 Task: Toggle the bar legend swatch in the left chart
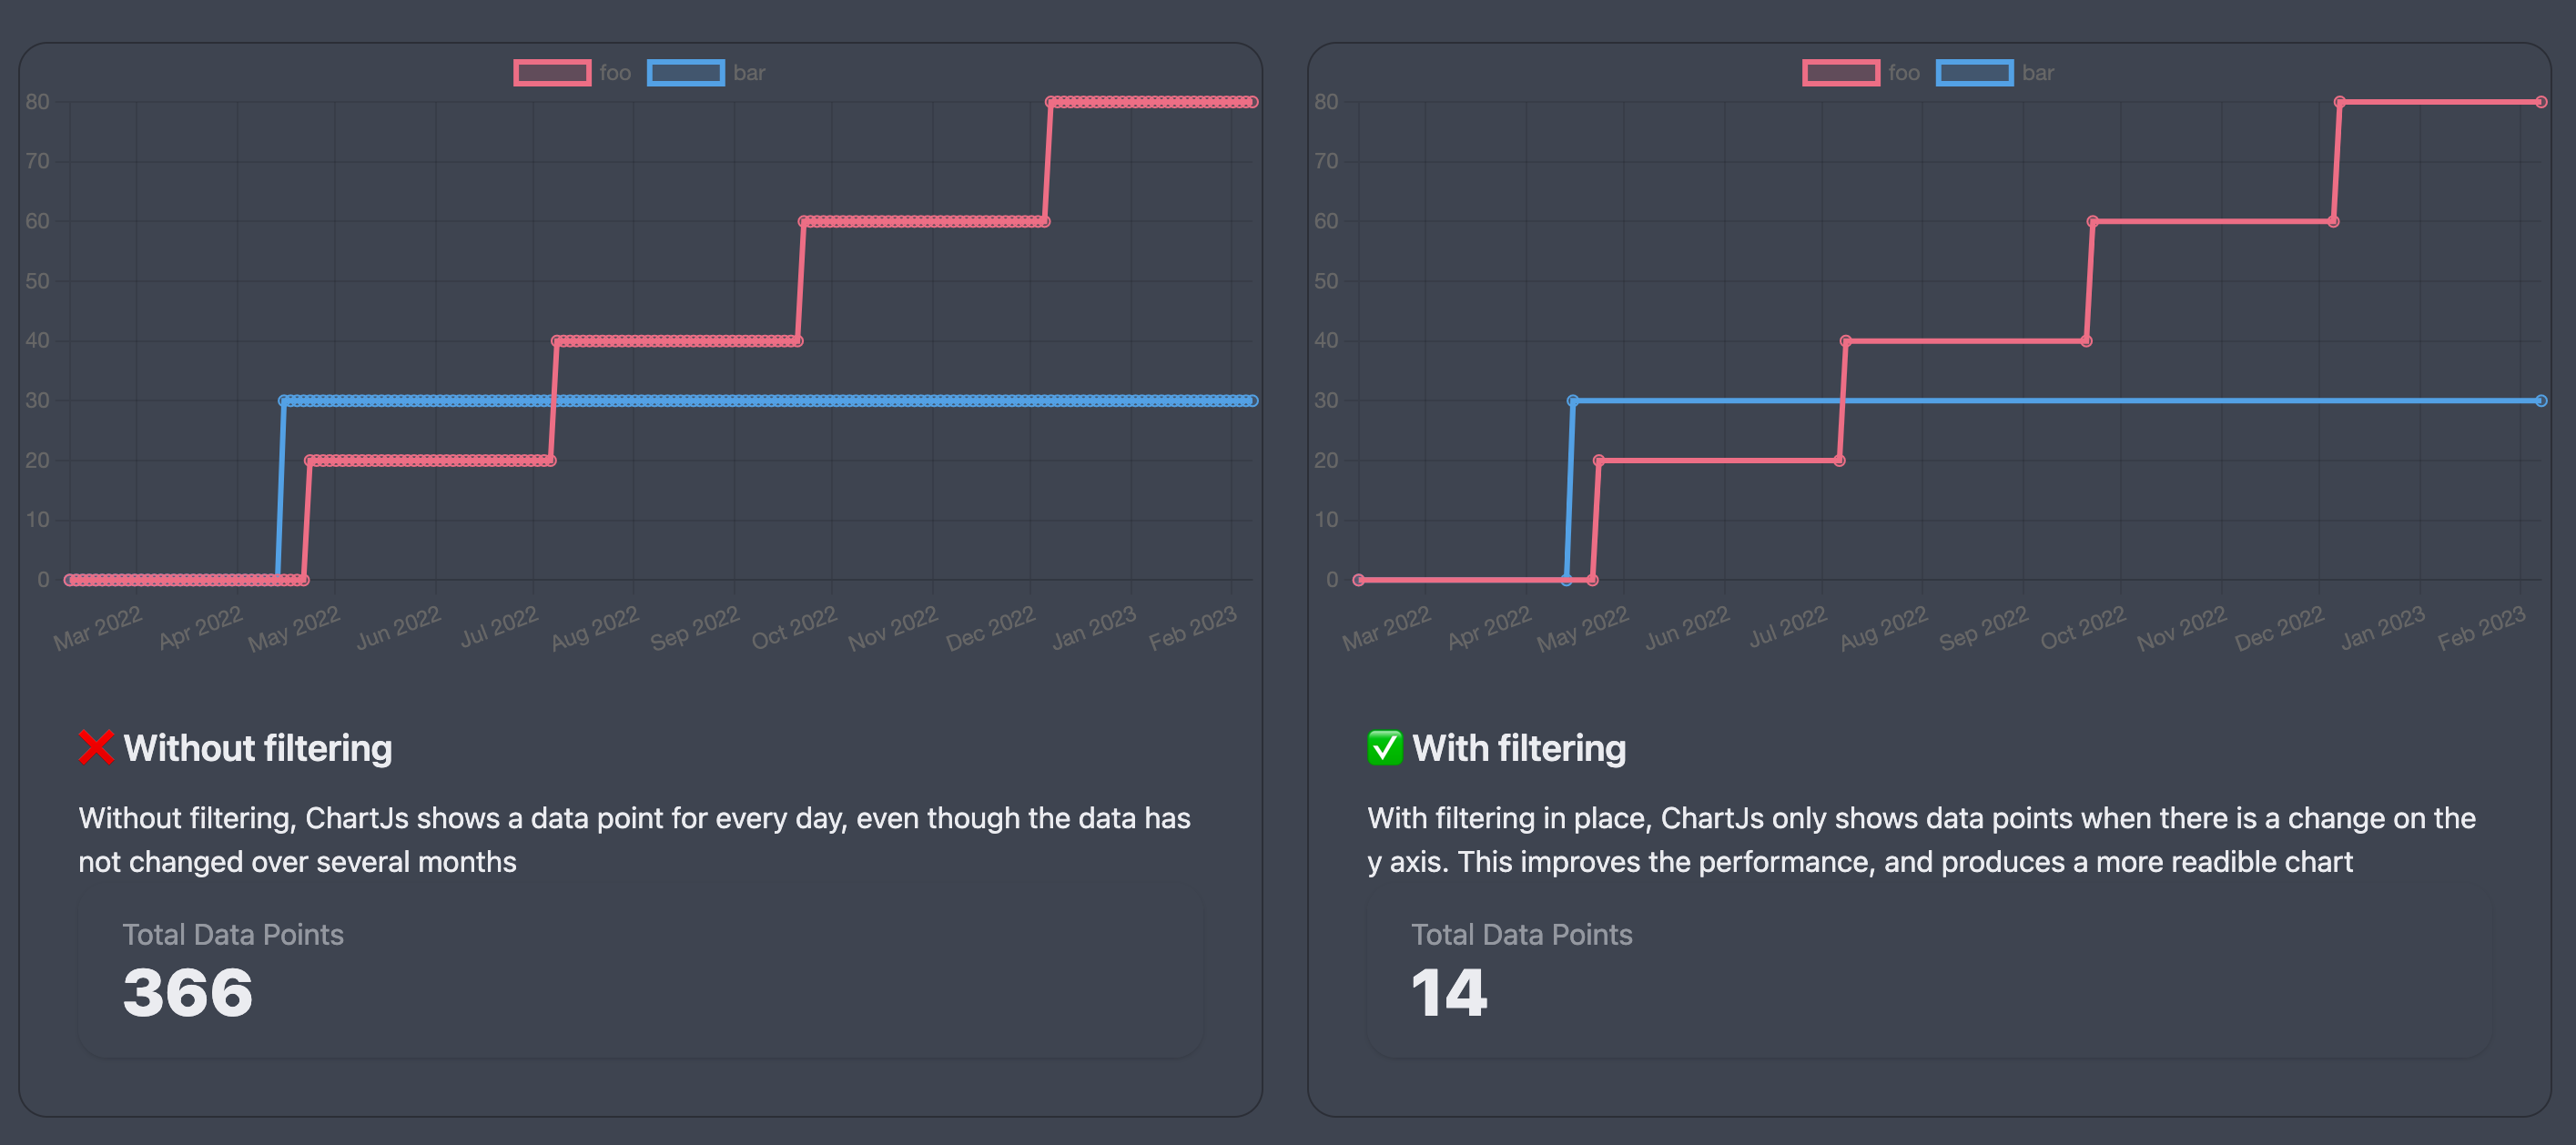[685, 73]
